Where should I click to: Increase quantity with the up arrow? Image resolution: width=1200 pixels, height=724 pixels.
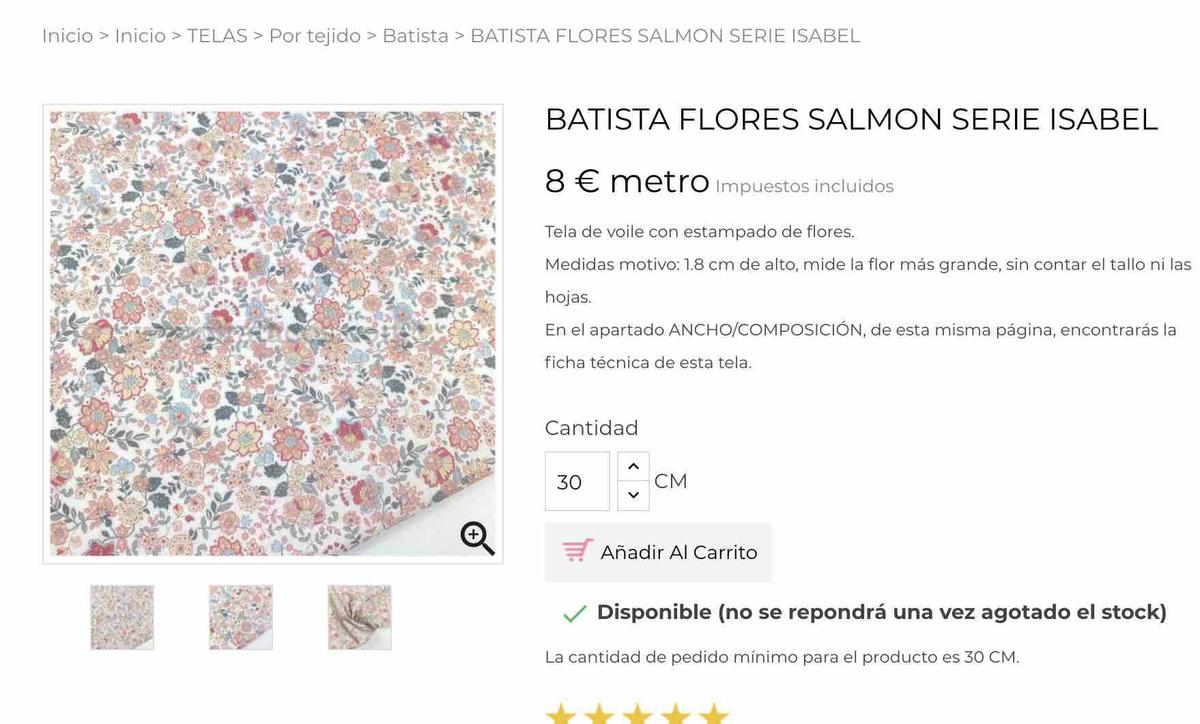point(633,466)
